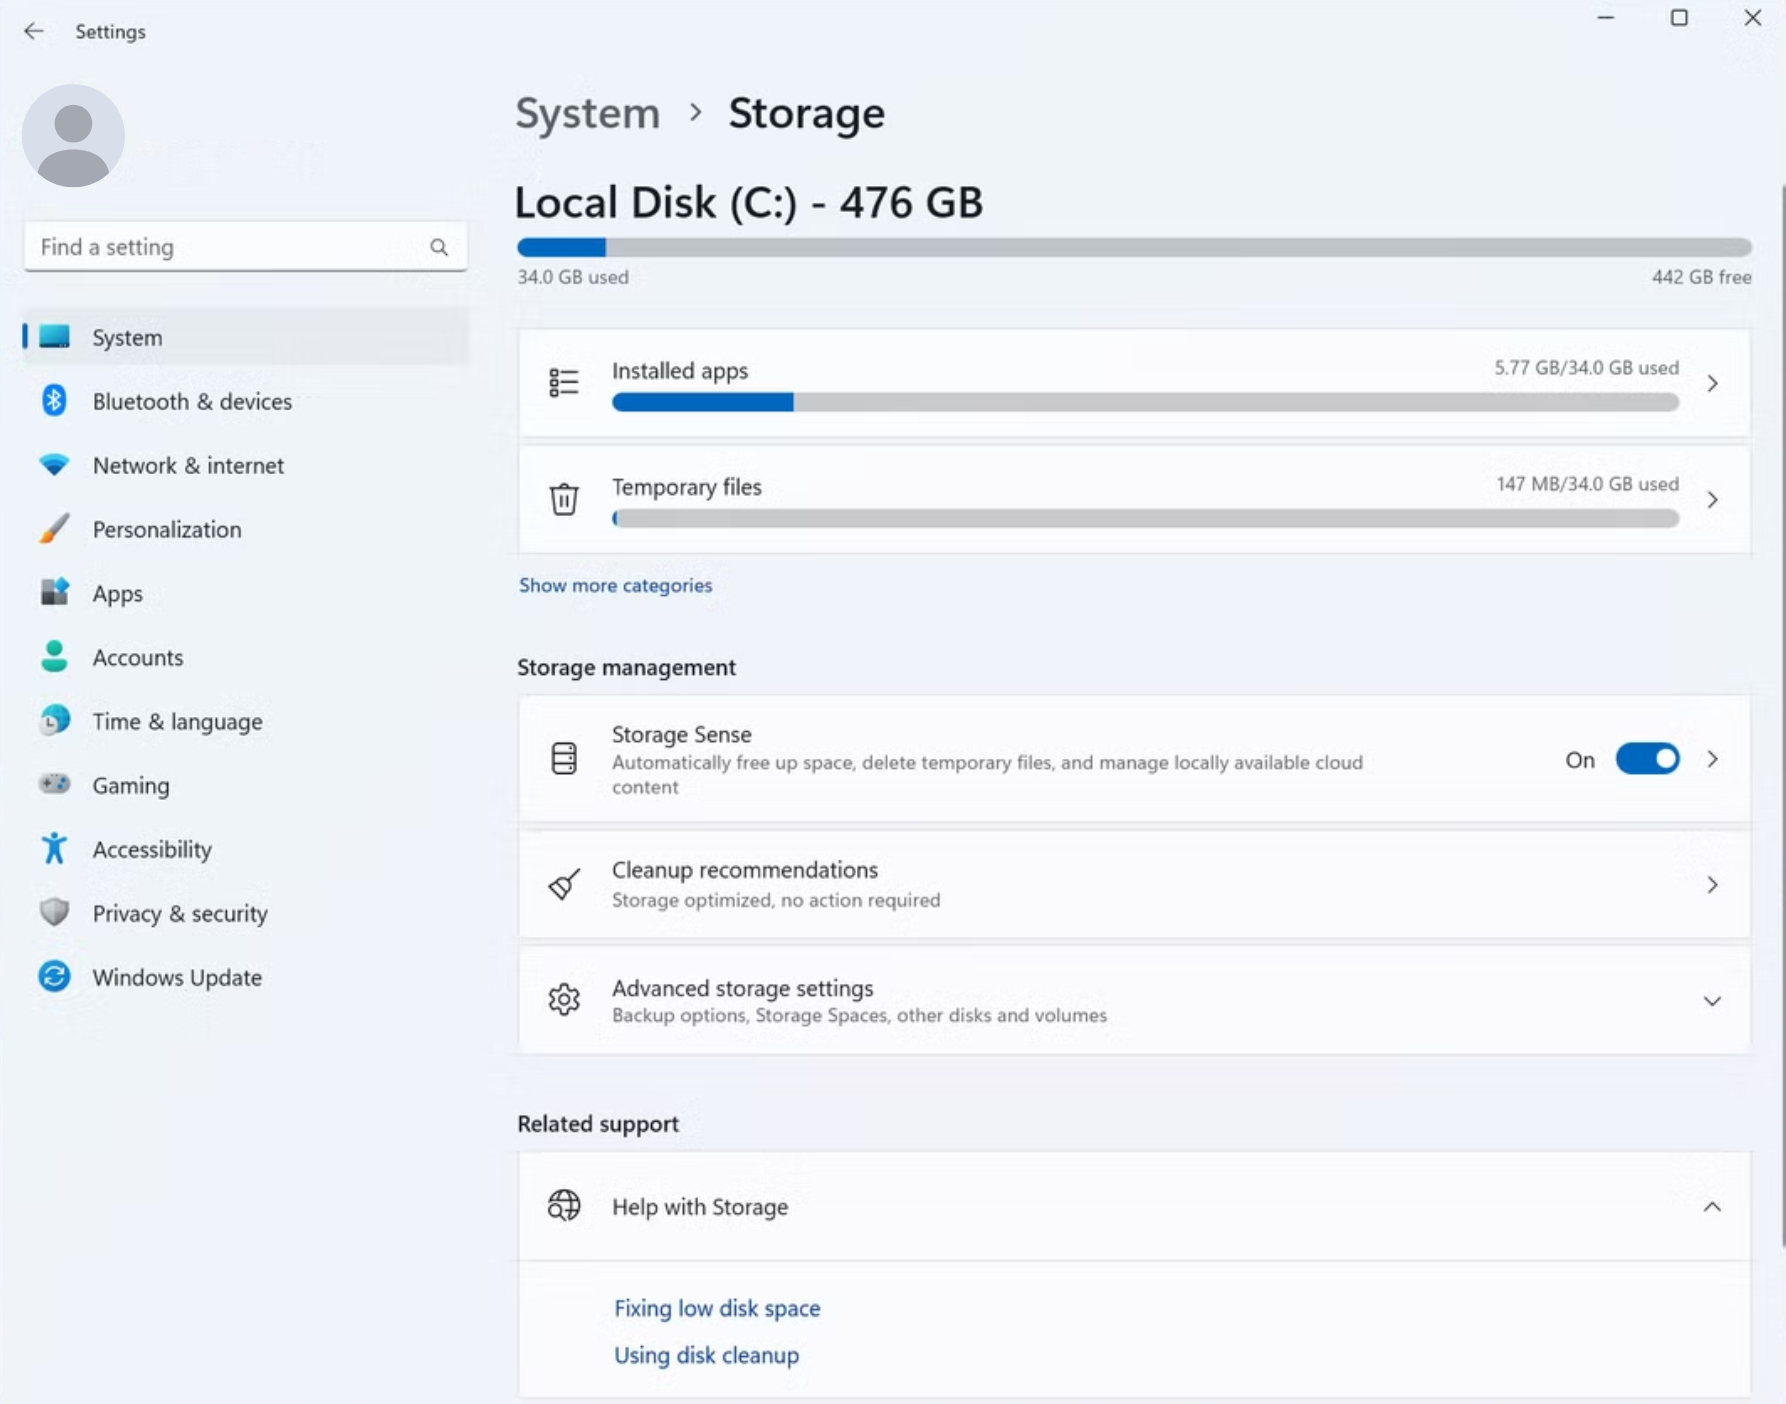Click Show more categories link
Viewport: 1786px width, 1404px height.
tap(615, 585)
